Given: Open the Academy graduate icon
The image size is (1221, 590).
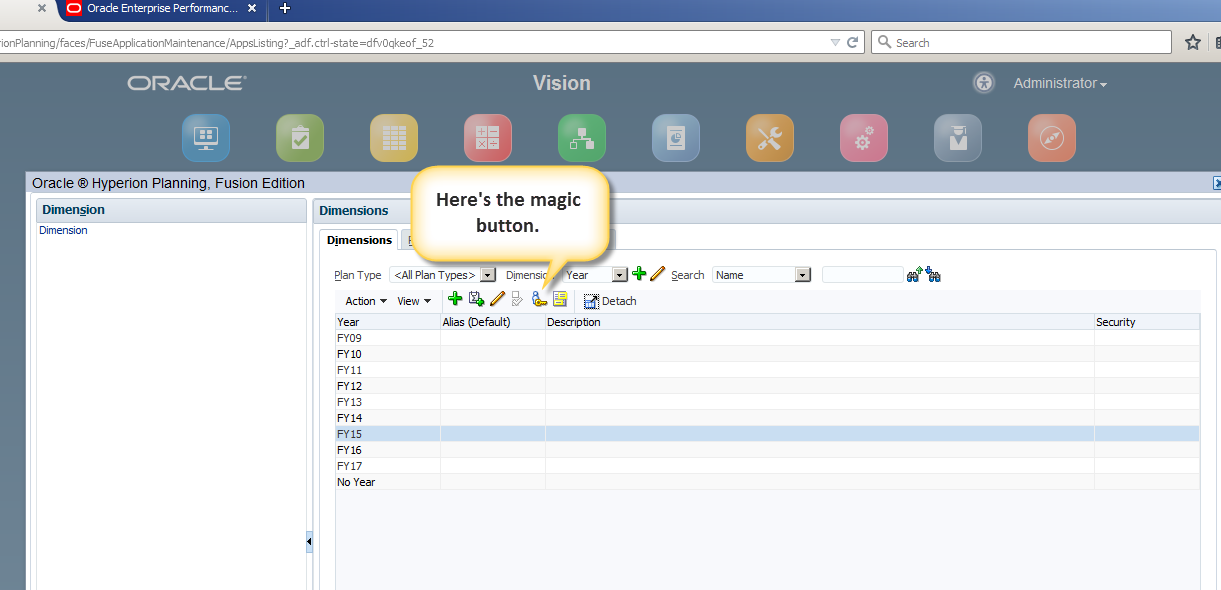Looking at the screenshot, I should click(x=958, y=138).
